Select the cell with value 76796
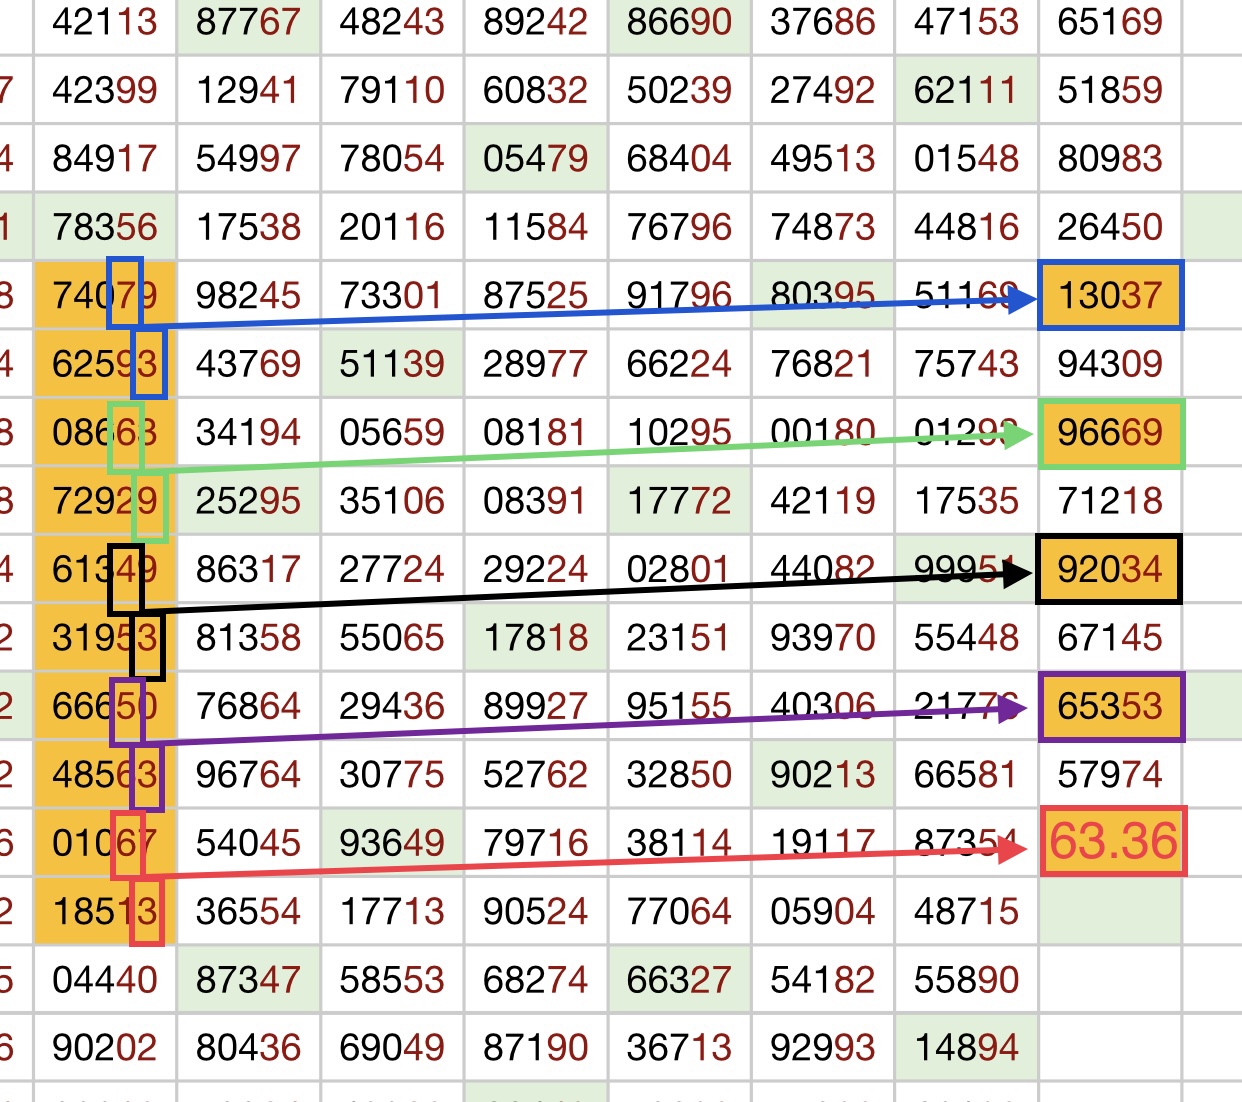 coord(679,227)
